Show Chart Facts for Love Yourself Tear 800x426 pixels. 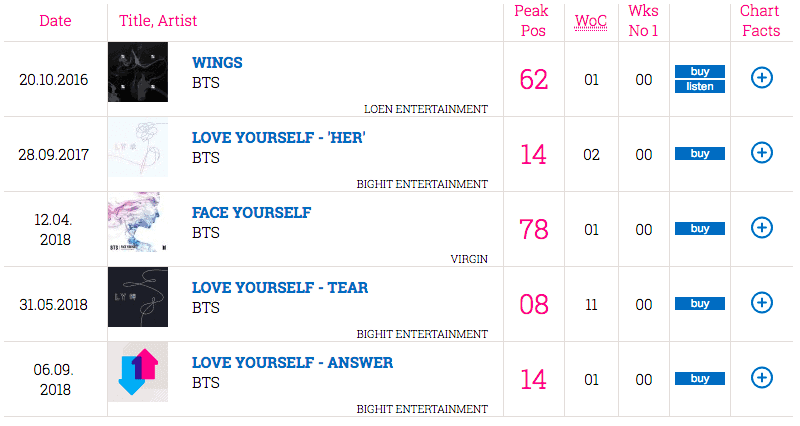tap(761, 302)
